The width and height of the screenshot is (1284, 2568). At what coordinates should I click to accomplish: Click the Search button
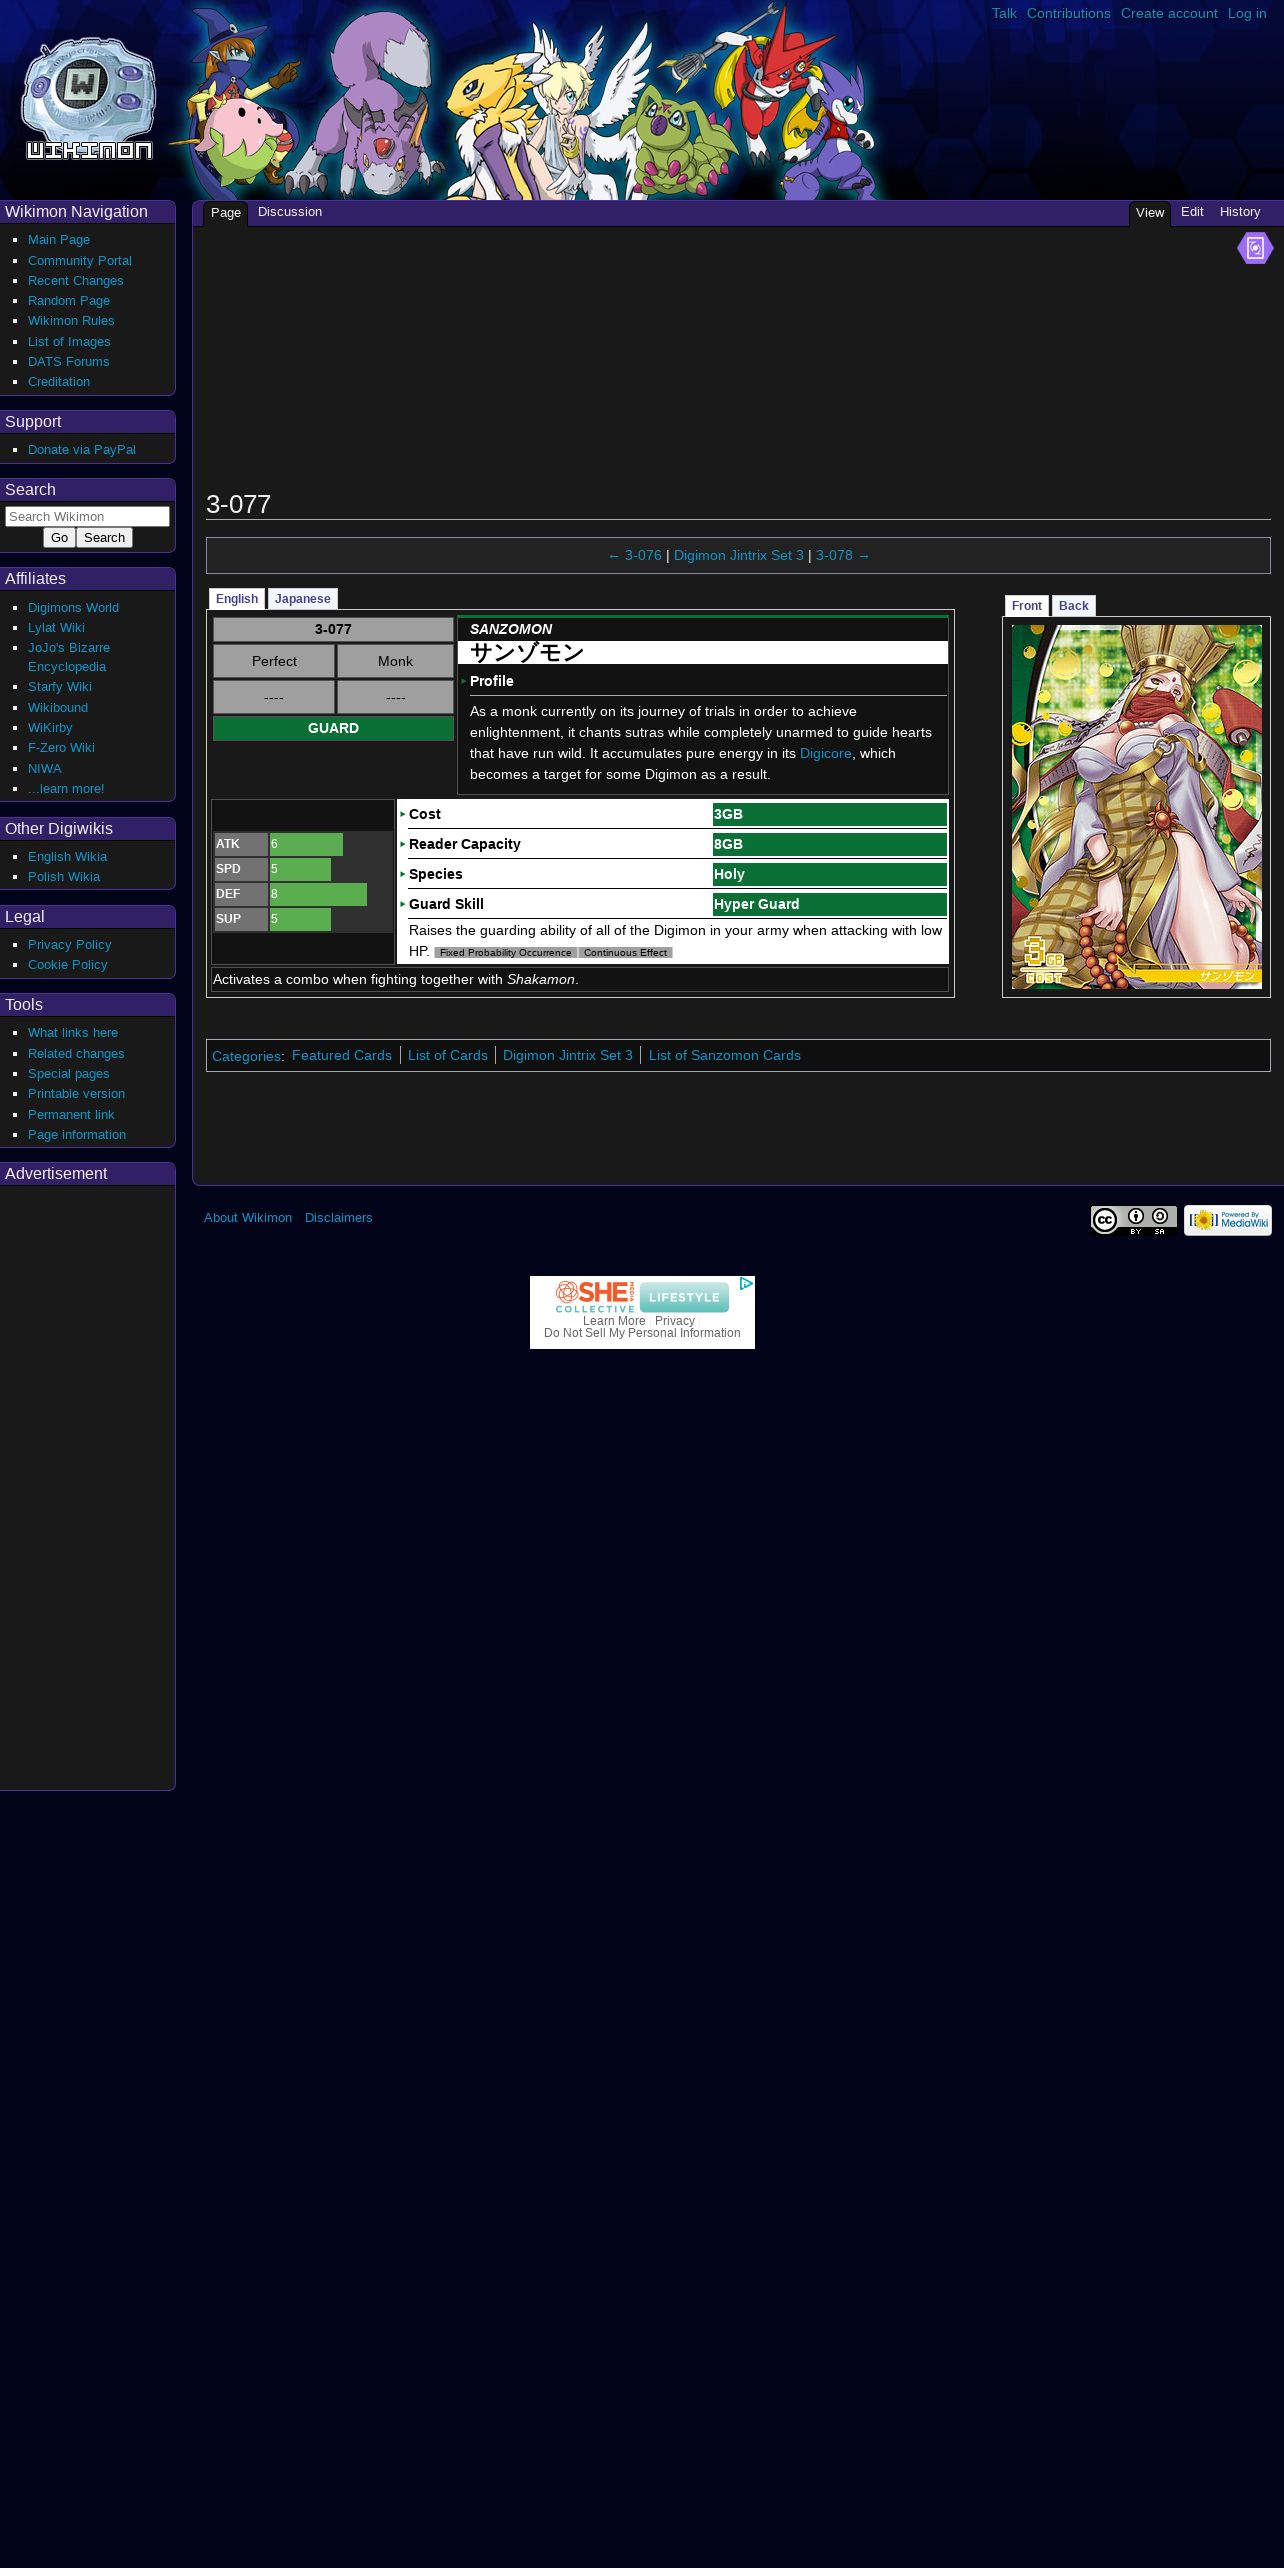point(105,538)
